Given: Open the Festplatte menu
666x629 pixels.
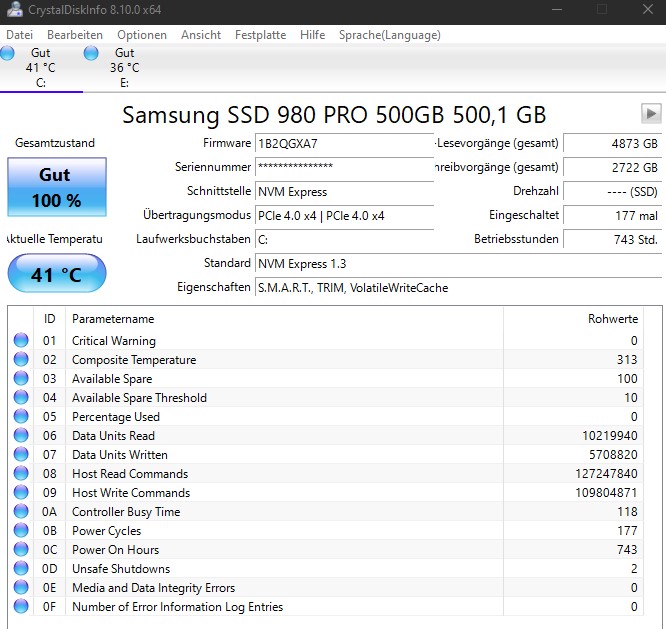Looking at the screenshot, I should (260, 35).
